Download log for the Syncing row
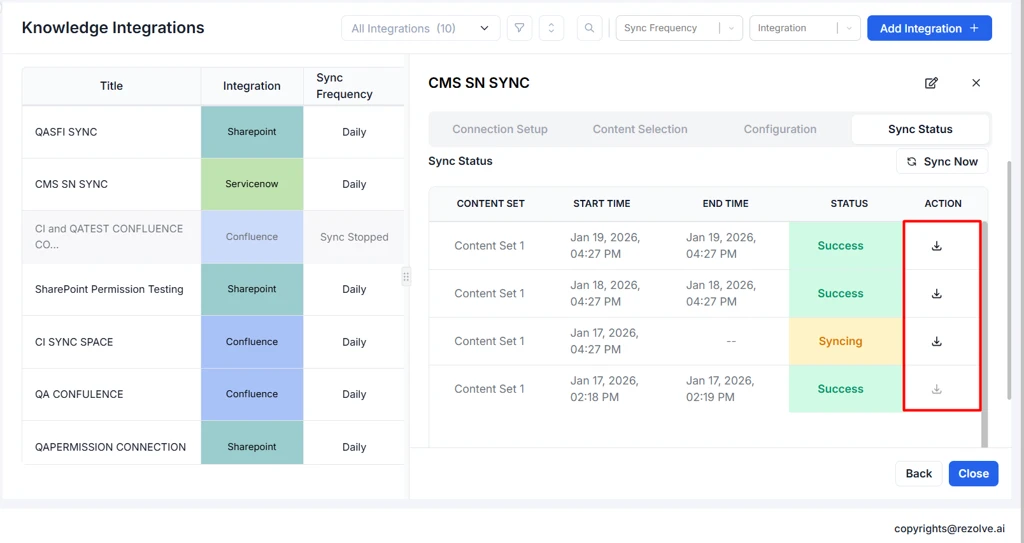Screen dimensions: 1024x543 pos(937,341)
